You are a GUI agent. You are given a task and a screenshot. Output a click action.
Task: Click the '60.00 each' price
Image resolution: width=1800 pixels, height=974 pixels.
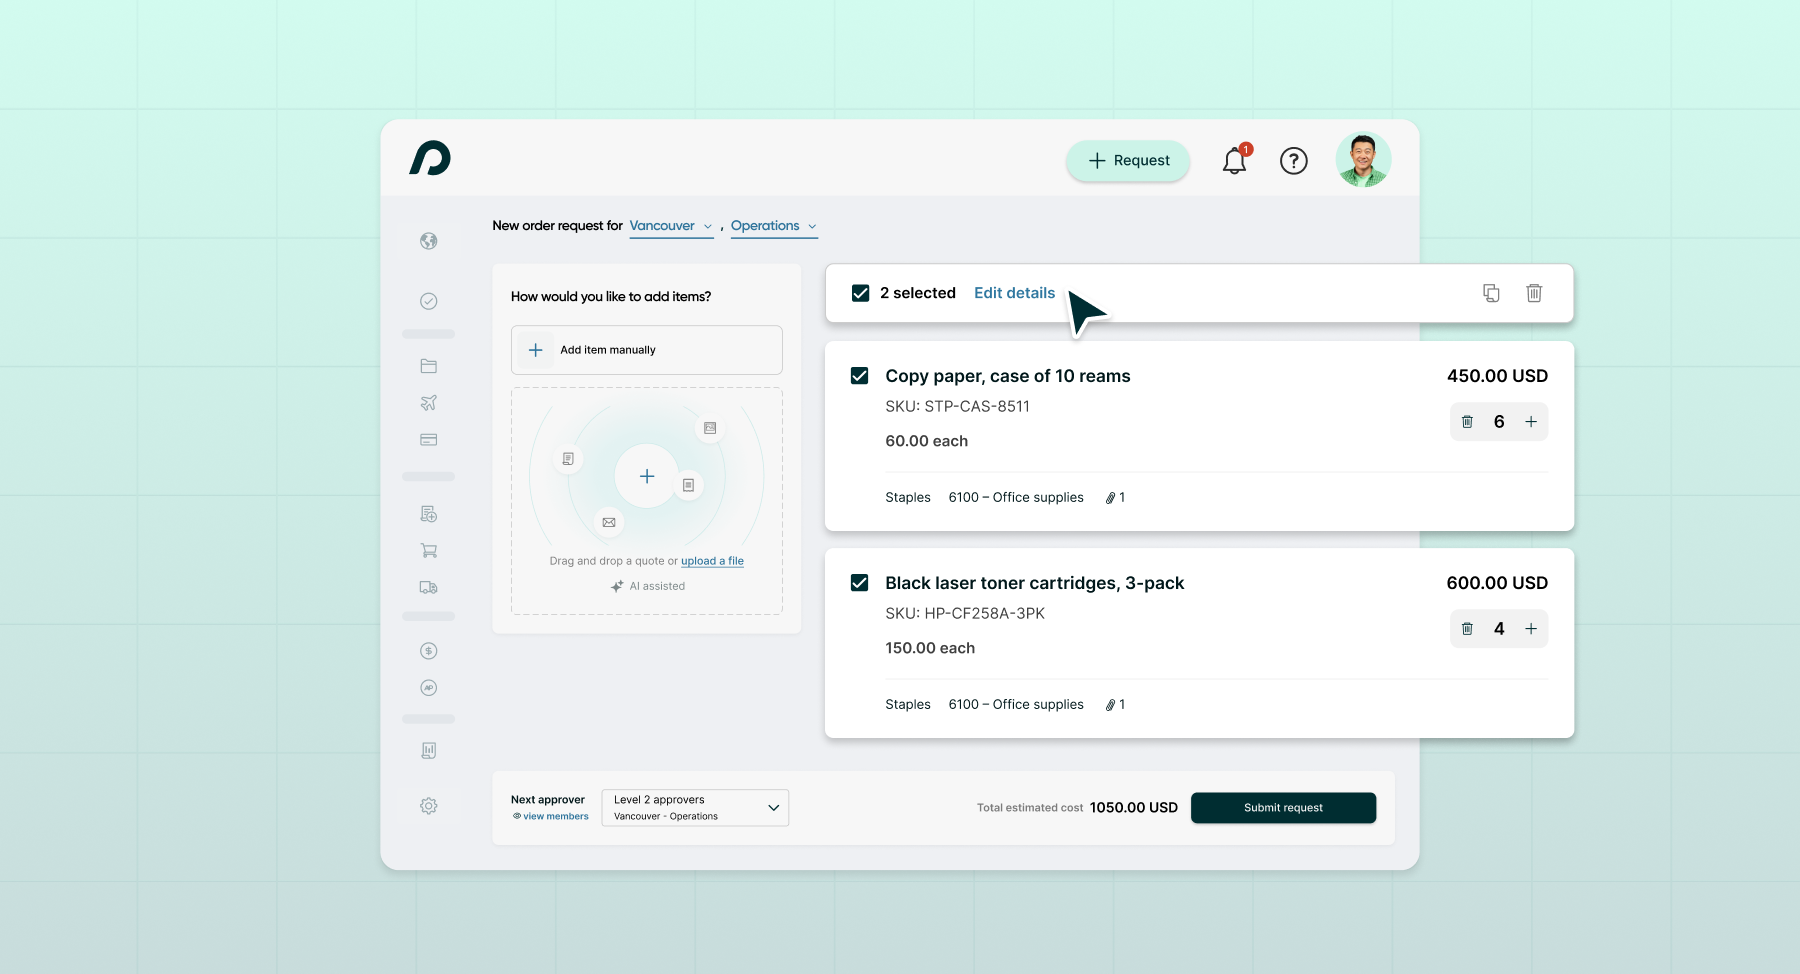tap(926, 441)
